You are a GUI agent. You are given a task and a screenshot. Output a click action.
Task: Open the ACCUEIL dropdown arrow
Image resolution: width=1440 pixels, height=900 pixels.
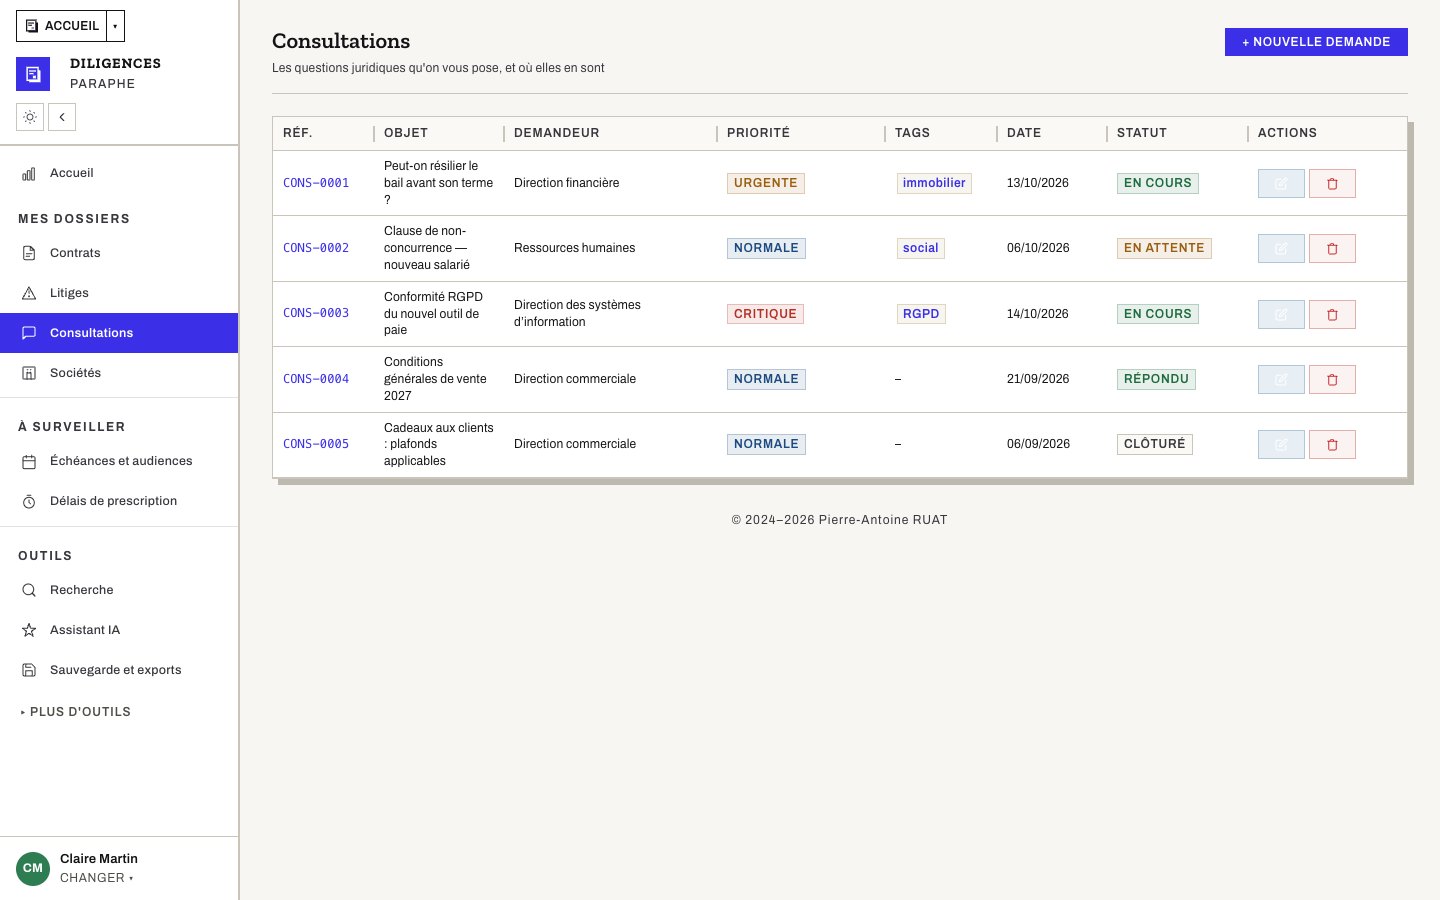click(115, 26)
